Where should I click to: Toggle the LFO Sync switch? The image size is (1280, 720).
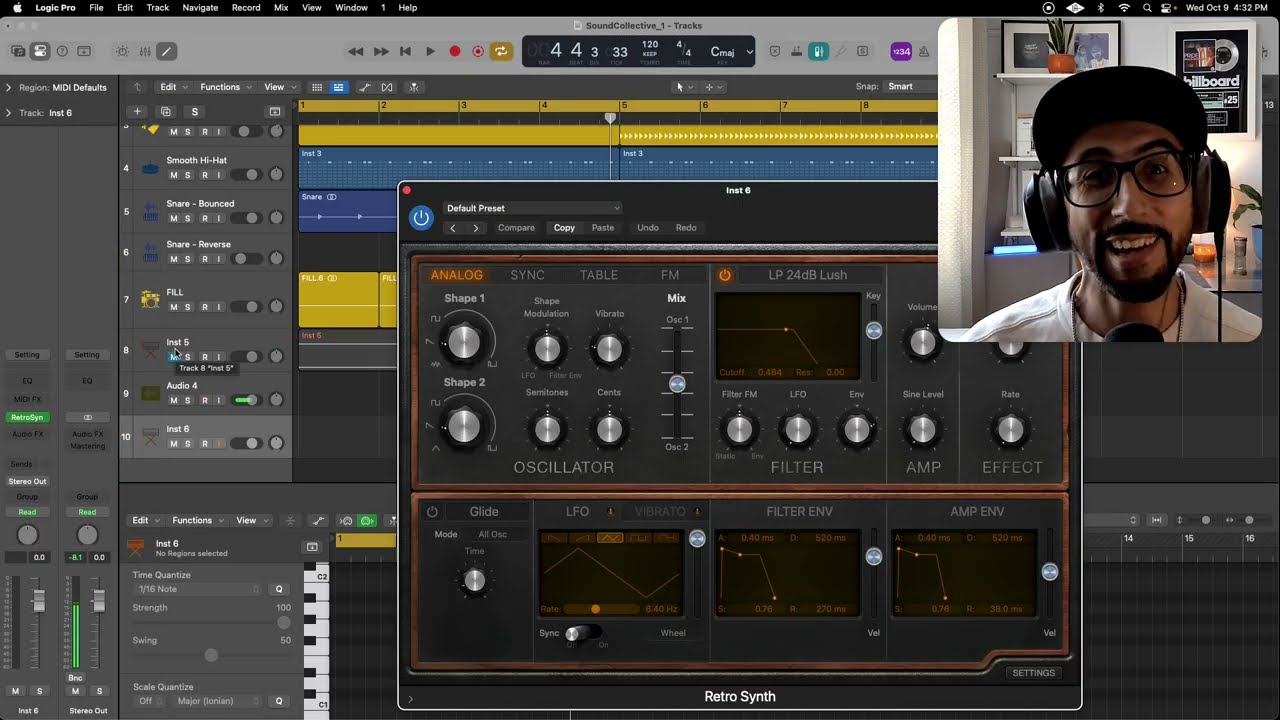[582, 634]
